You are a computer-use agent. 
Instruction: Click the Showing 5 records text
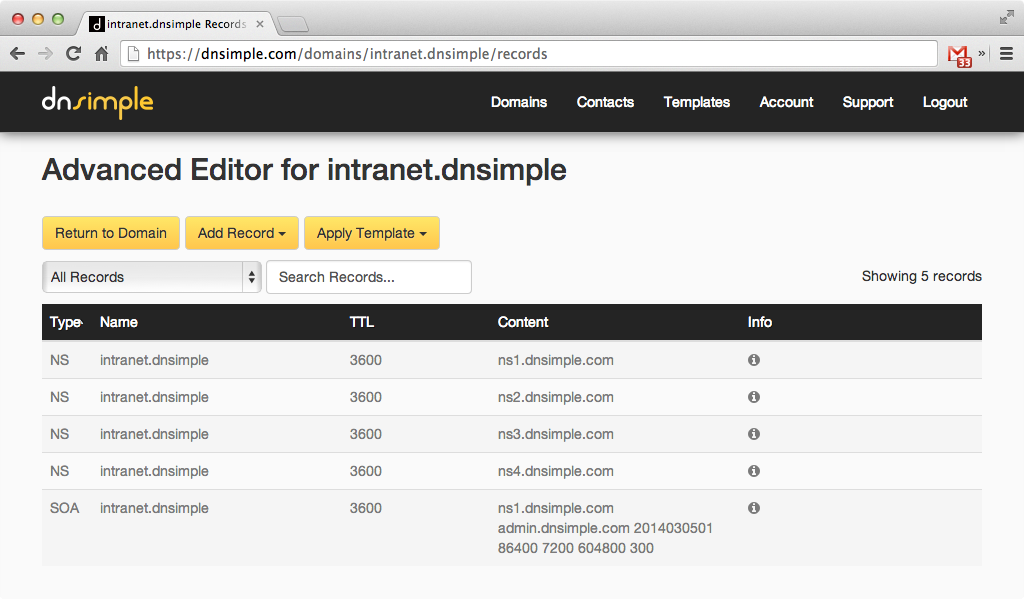[x=921, y=276]
